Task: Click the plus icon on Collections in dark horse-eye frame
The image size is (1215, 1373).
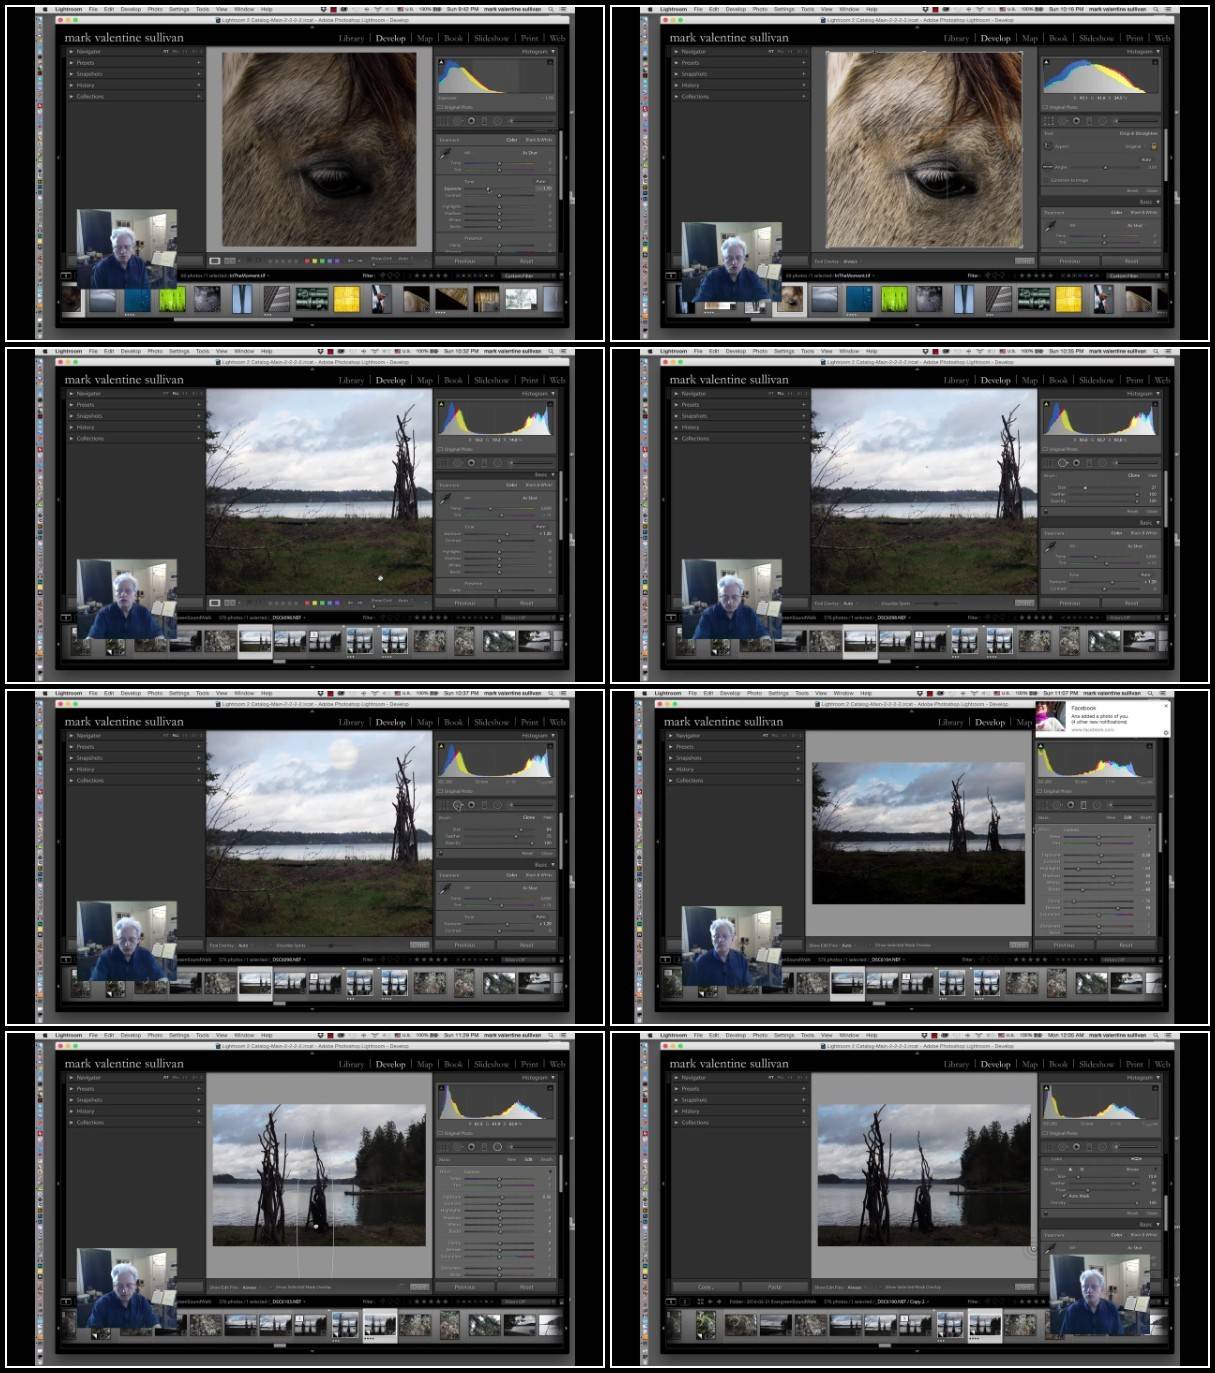Action: pos(198,96)
